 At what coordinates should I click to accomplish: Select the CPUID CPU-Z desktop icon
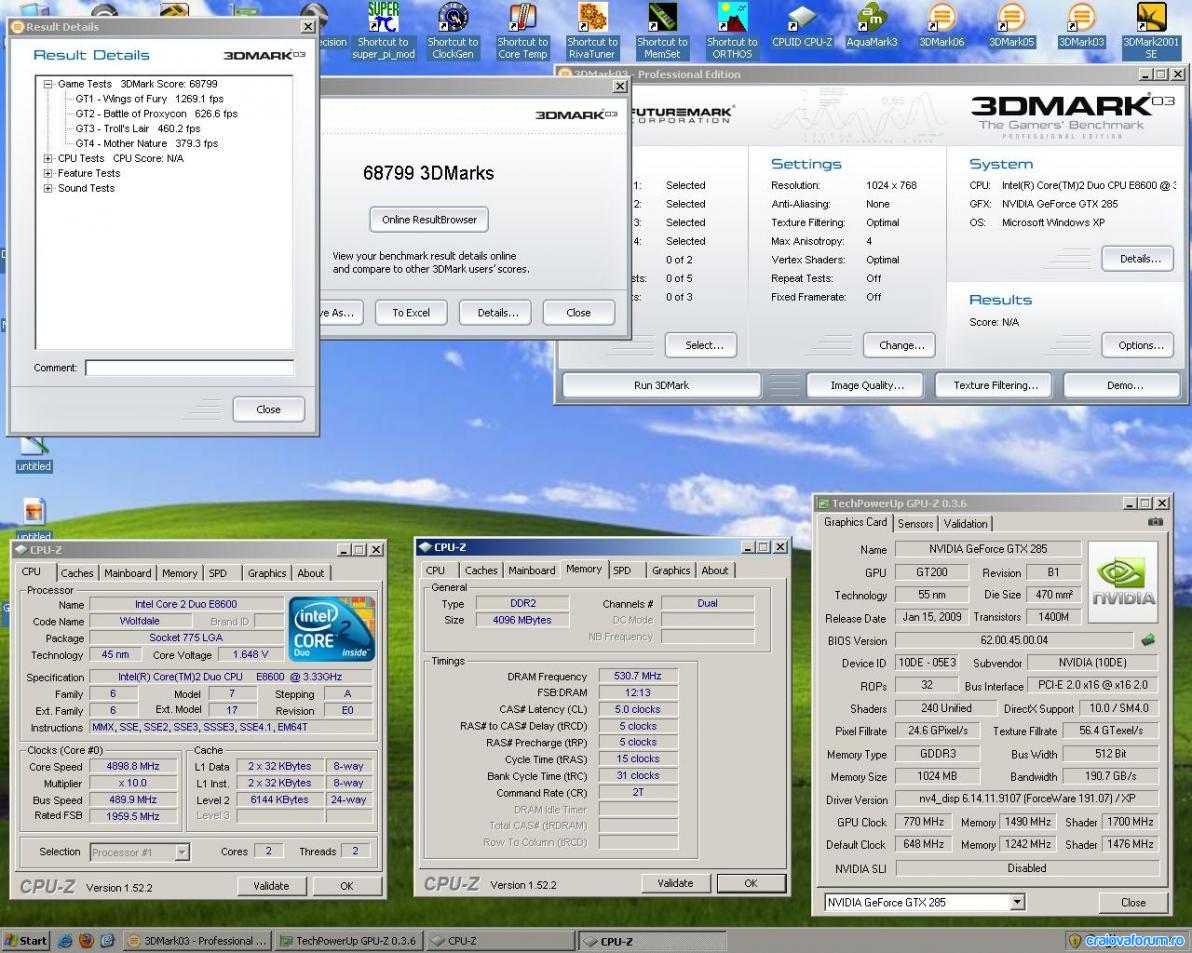coord(802,25)
